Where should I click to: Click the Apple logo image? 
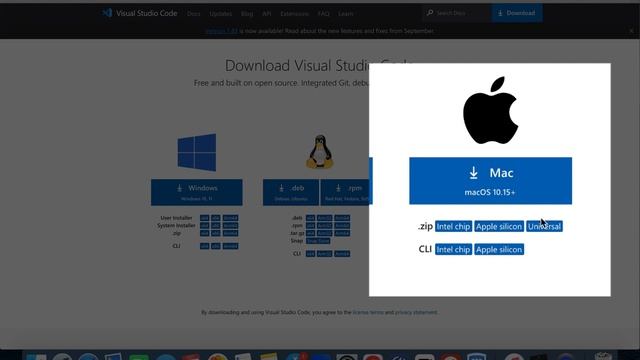point(490,110)
